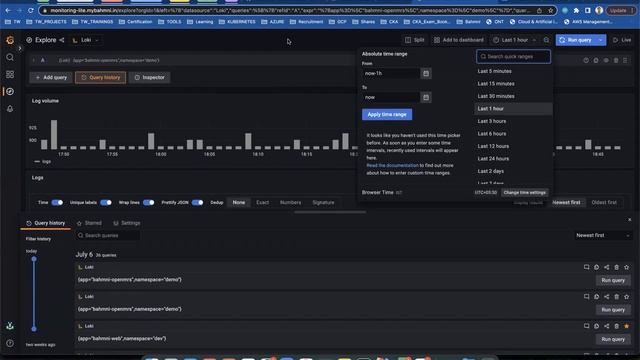Star the first bahmni-openmrs demo query

(627, 267)
